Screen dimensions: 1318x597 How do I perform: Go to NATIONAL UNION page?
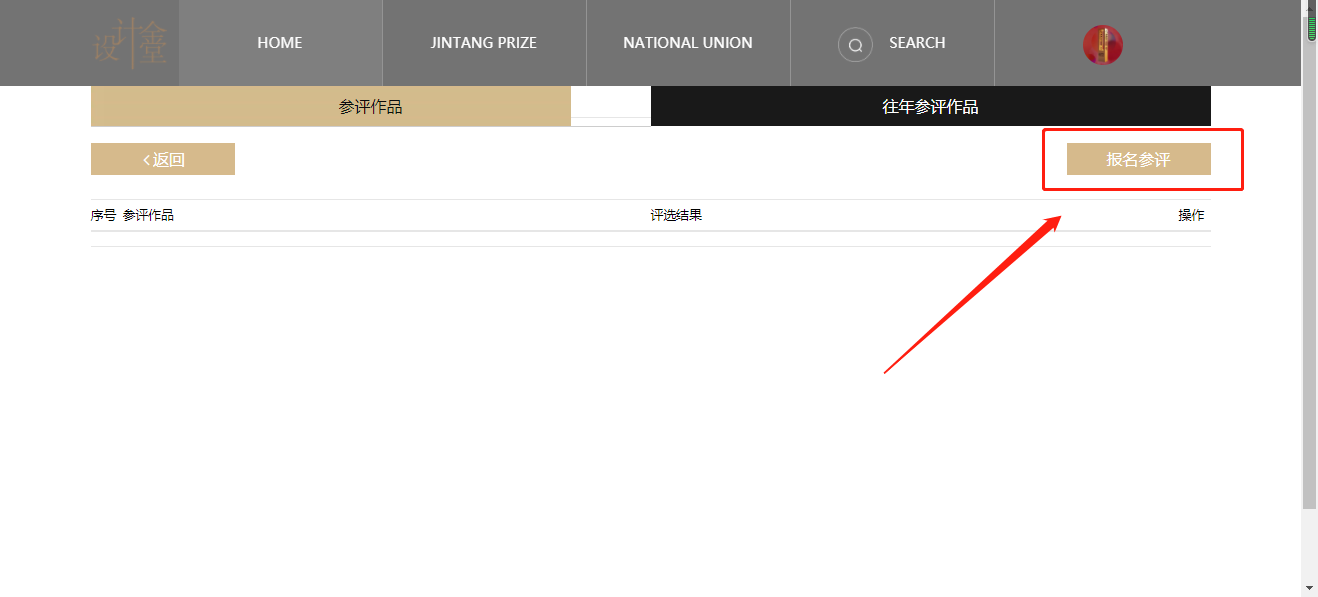tap(688, 43)
